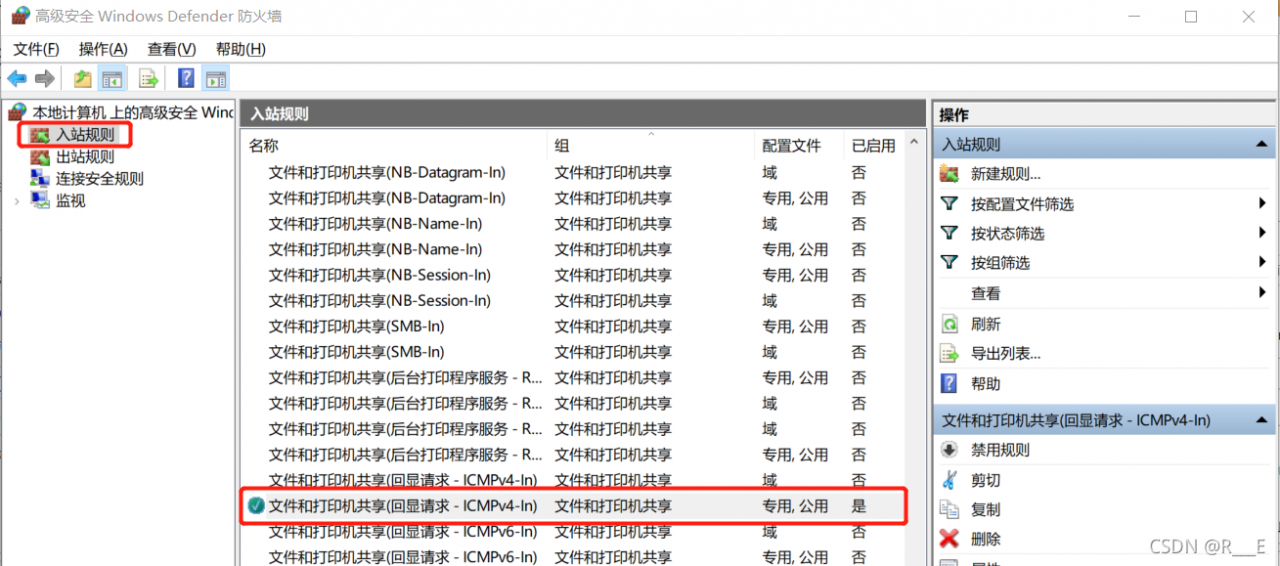Click the 连接安全规则 tree icon
Screen dimensions: 1280x566
(40, 179)
